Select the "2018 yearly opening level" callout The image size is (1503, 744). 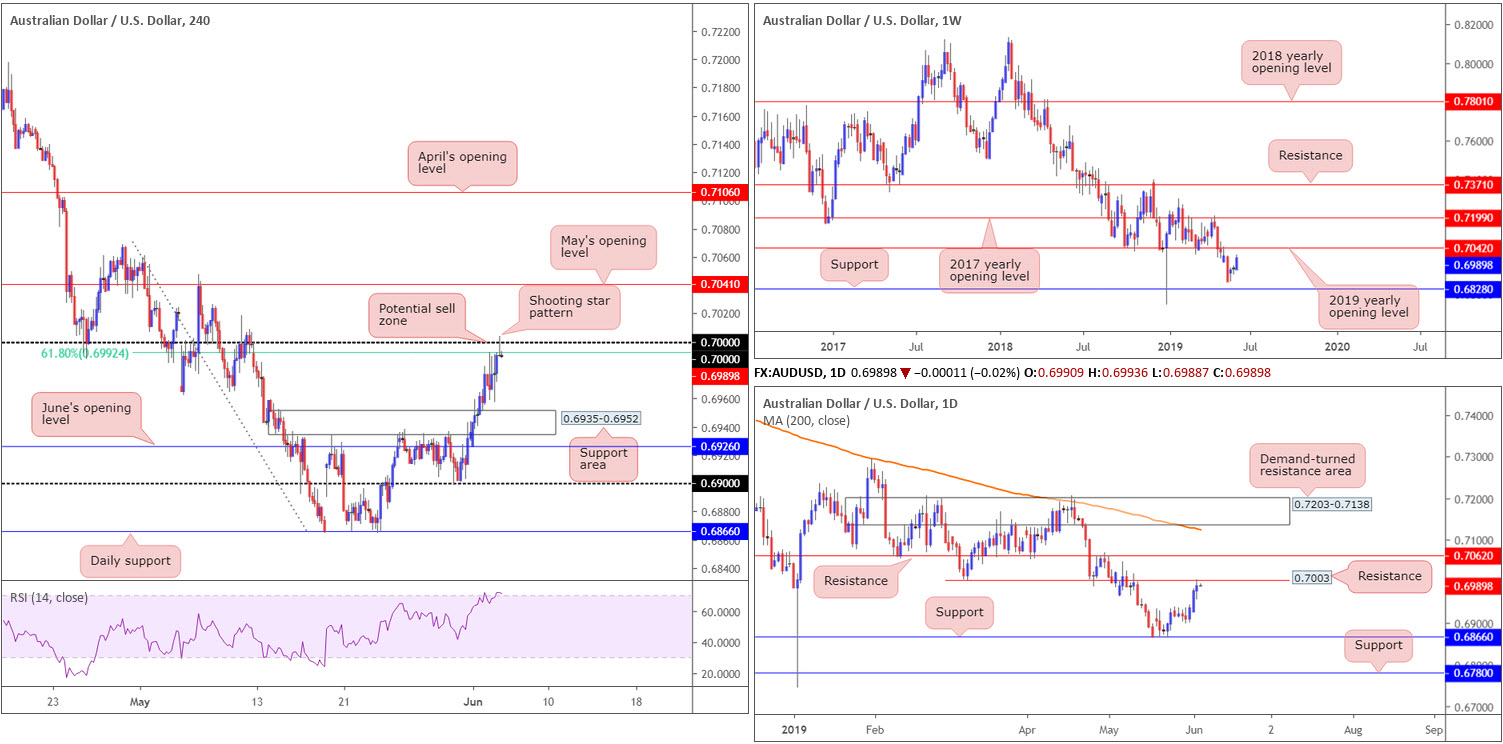point(1290,66)
